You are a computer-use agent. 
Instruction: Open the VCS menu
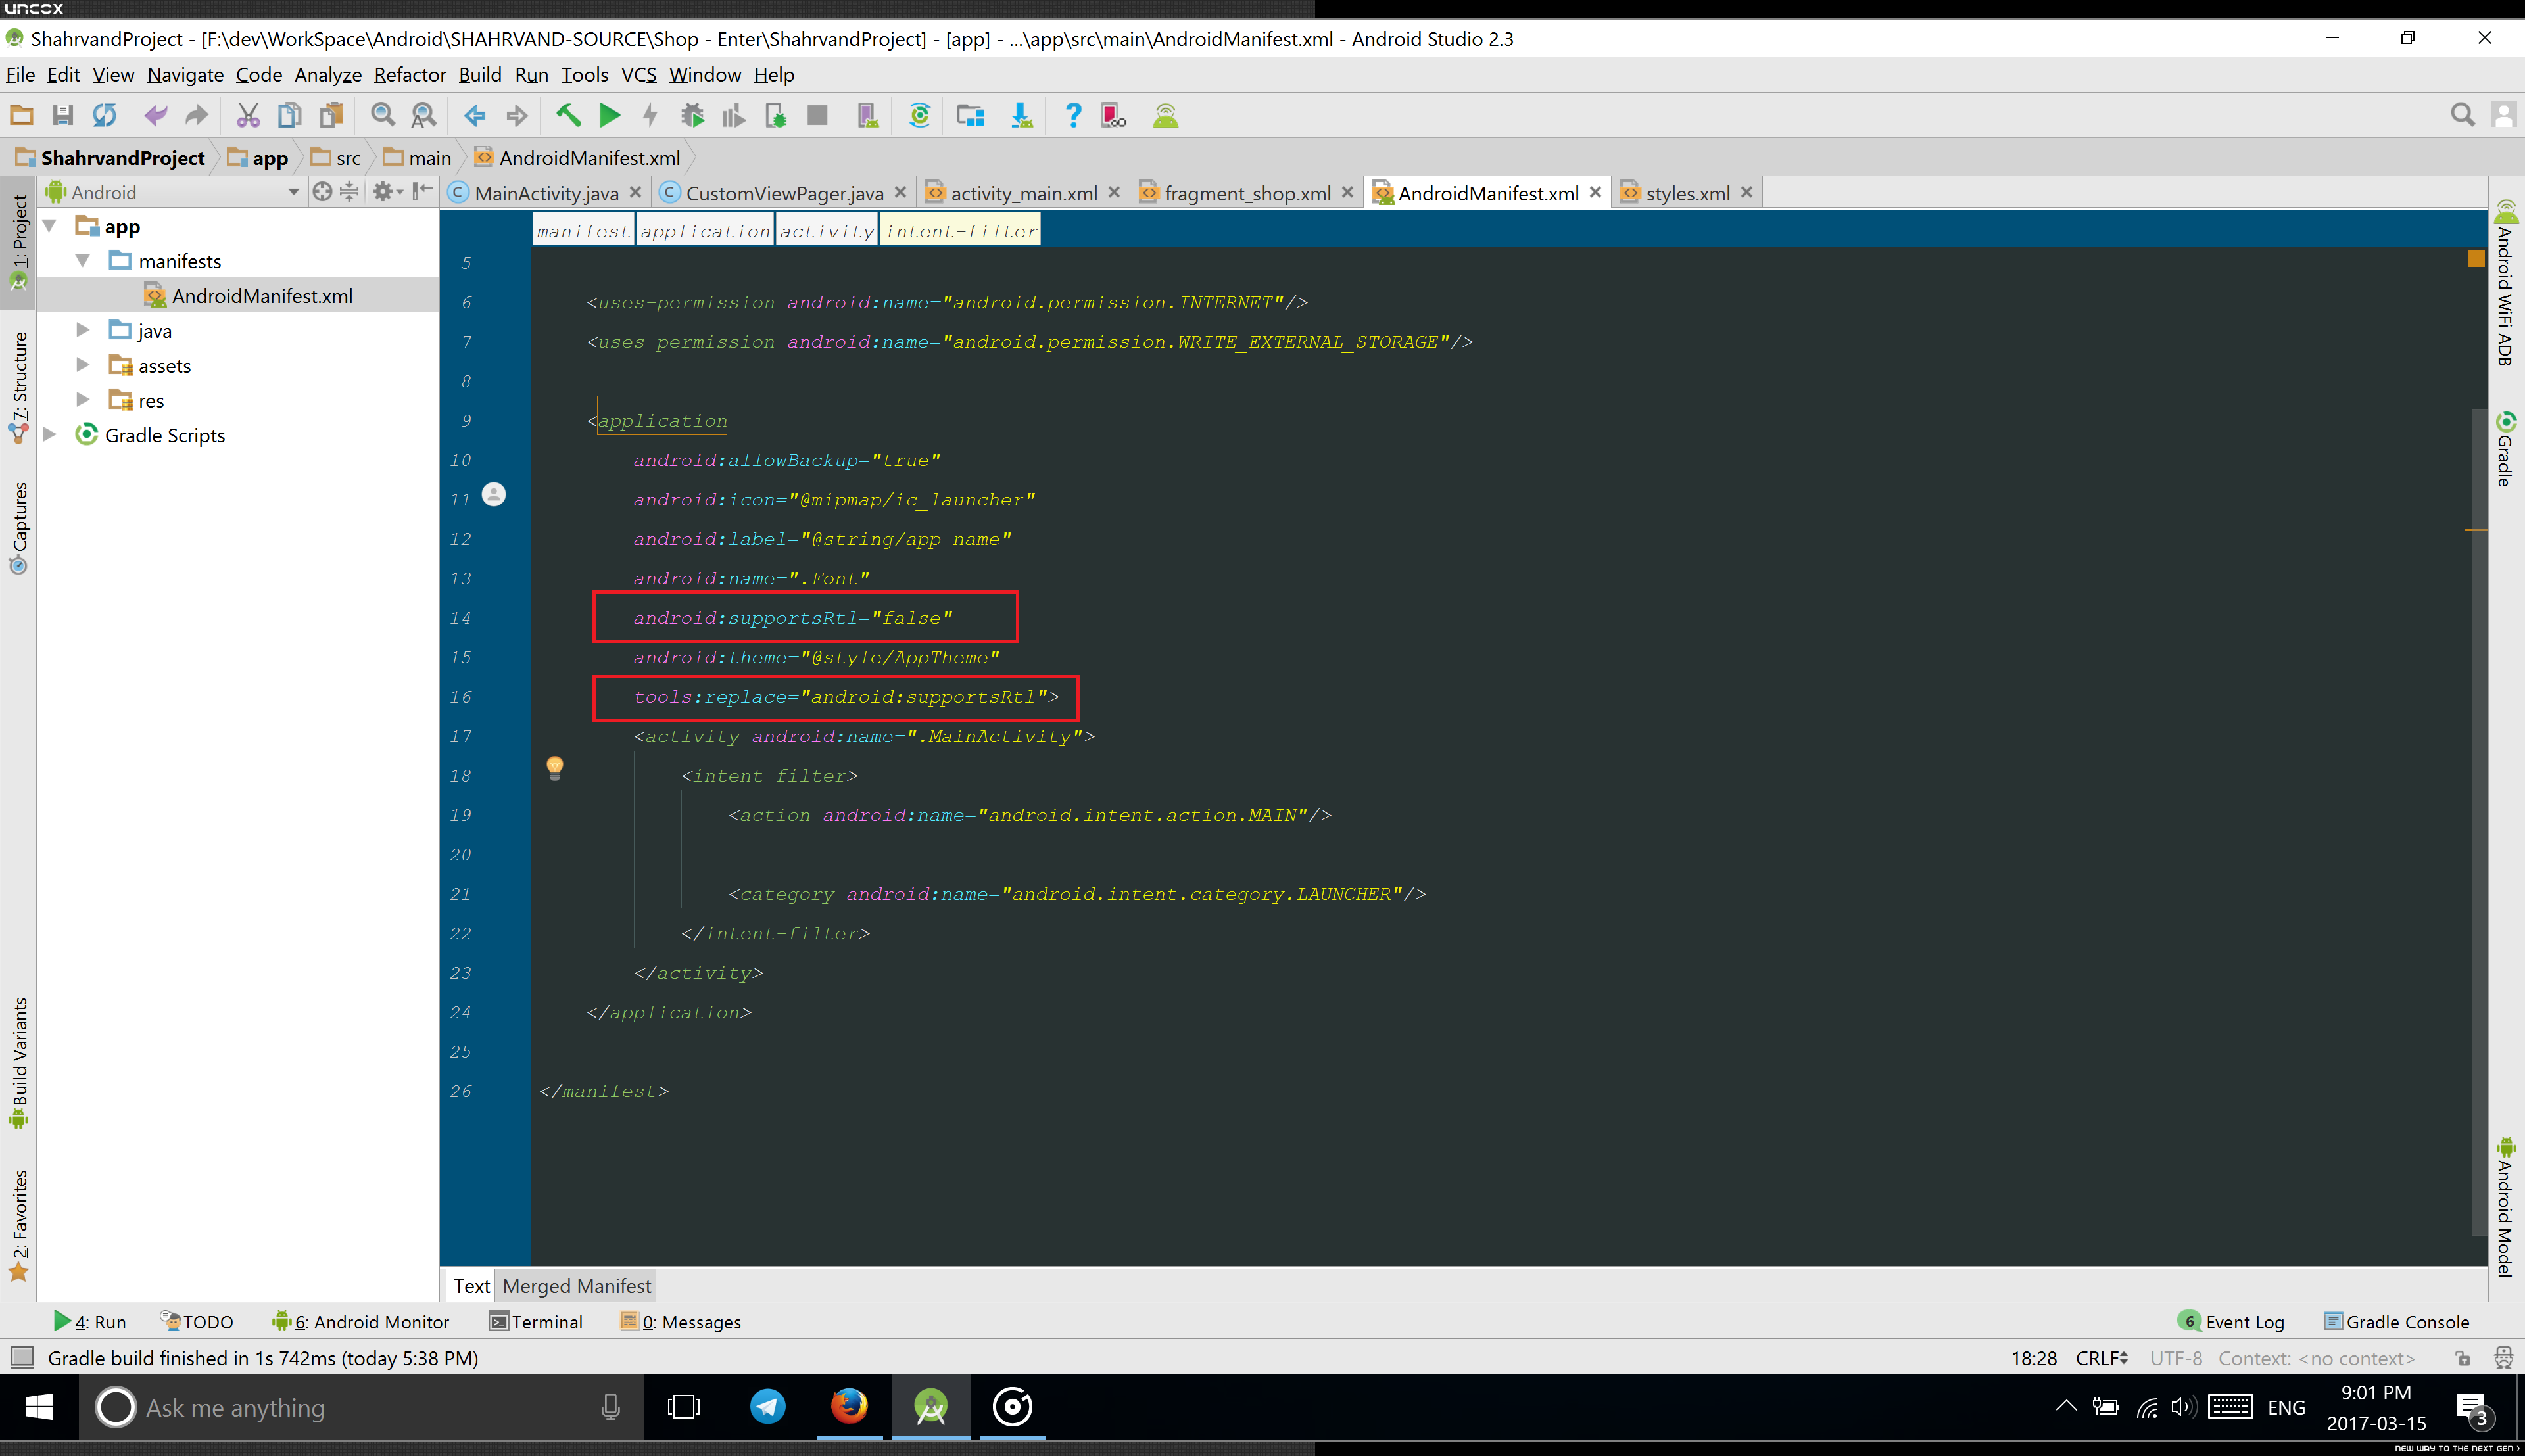click(639, 75)
